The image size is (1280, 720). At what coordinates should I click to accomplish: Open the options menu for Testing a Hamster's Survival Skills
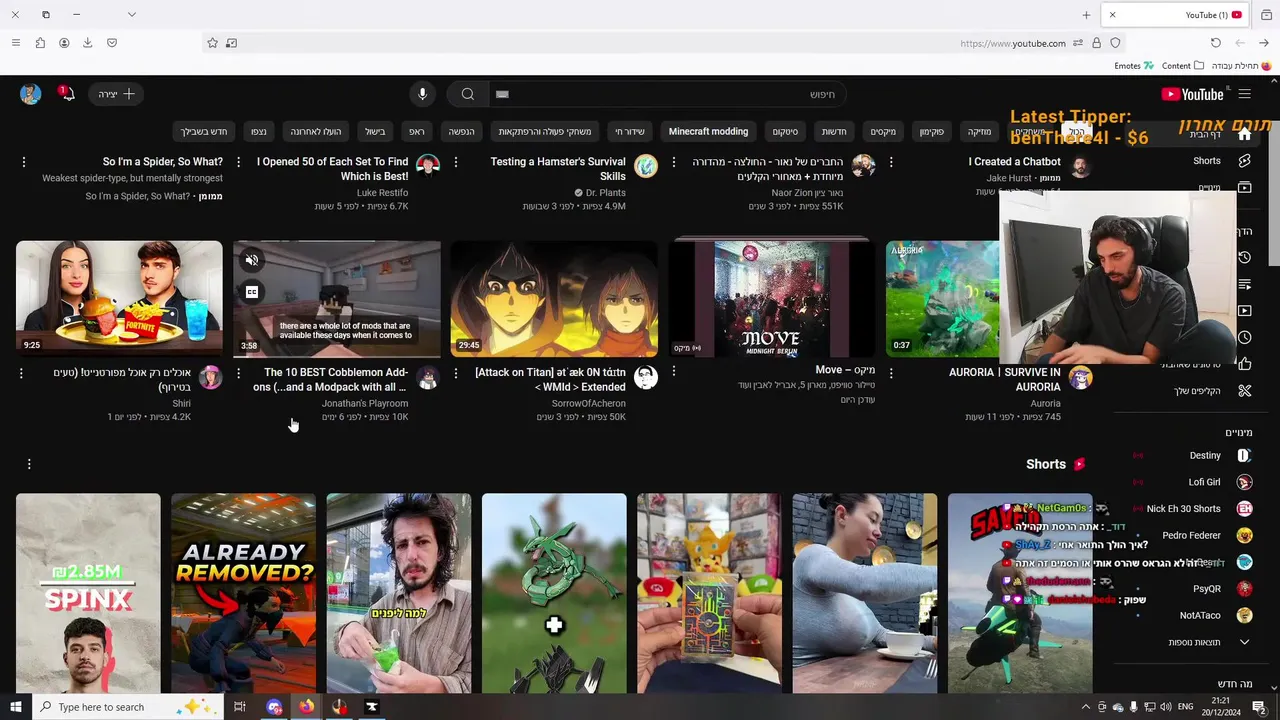tap(456, 162)
